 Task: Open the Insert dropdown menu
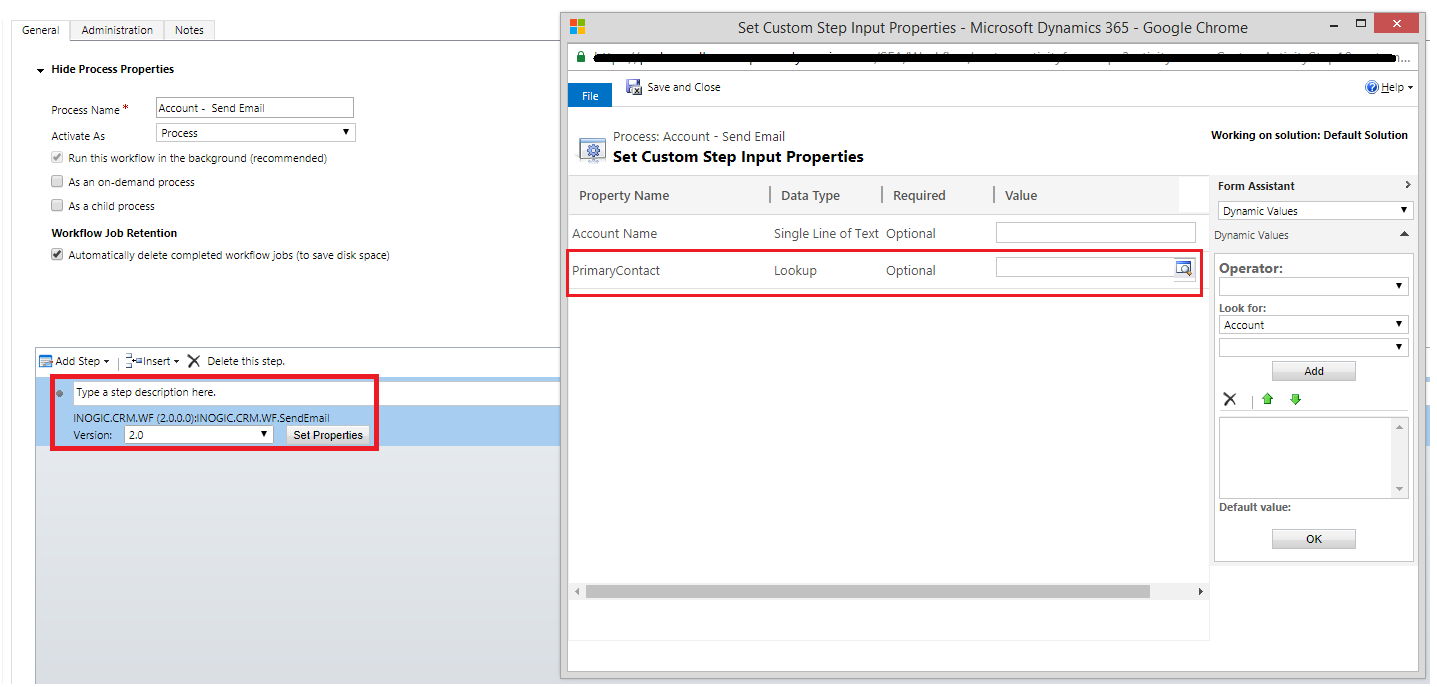[176, 362]
